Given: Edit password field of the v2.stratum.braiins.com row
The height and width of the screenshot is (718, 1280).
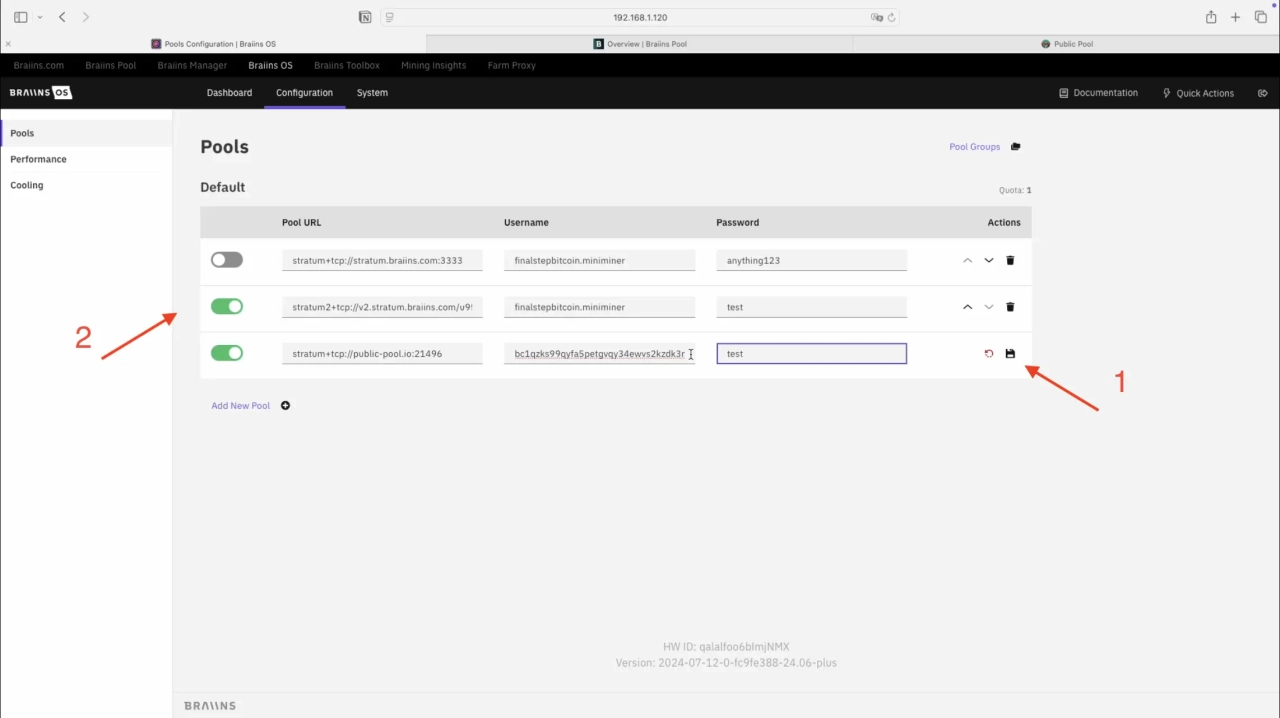Looking at the screenshot, I should point(812,307).
